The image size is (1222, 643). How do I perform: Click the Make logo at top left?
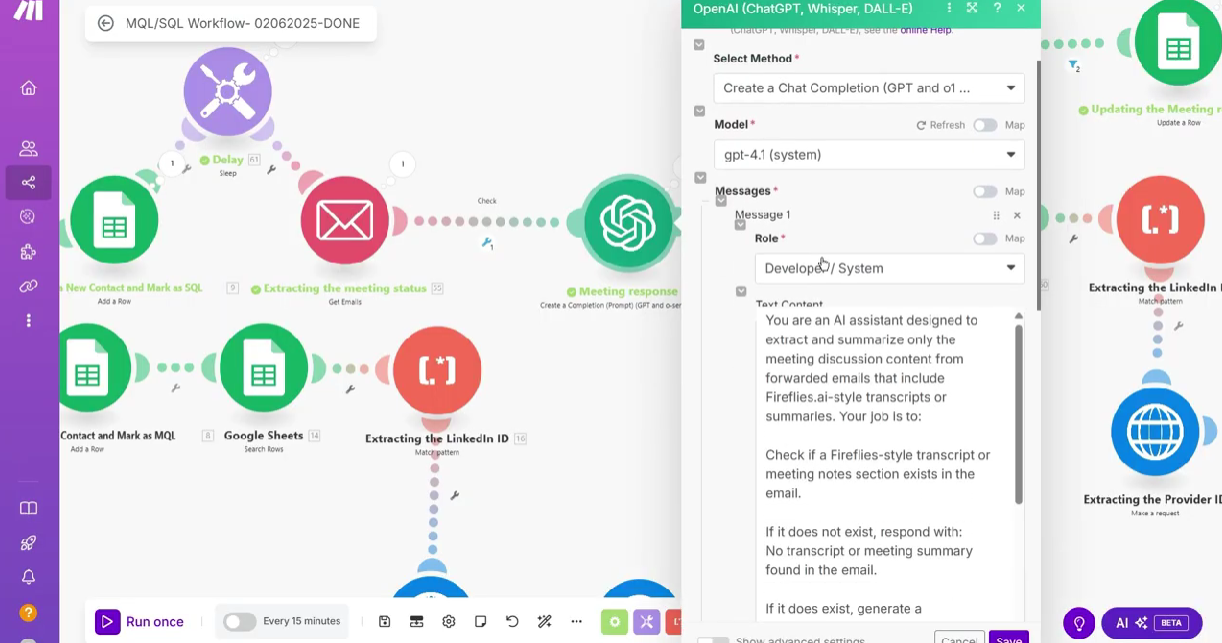click(x=28, y=10)
